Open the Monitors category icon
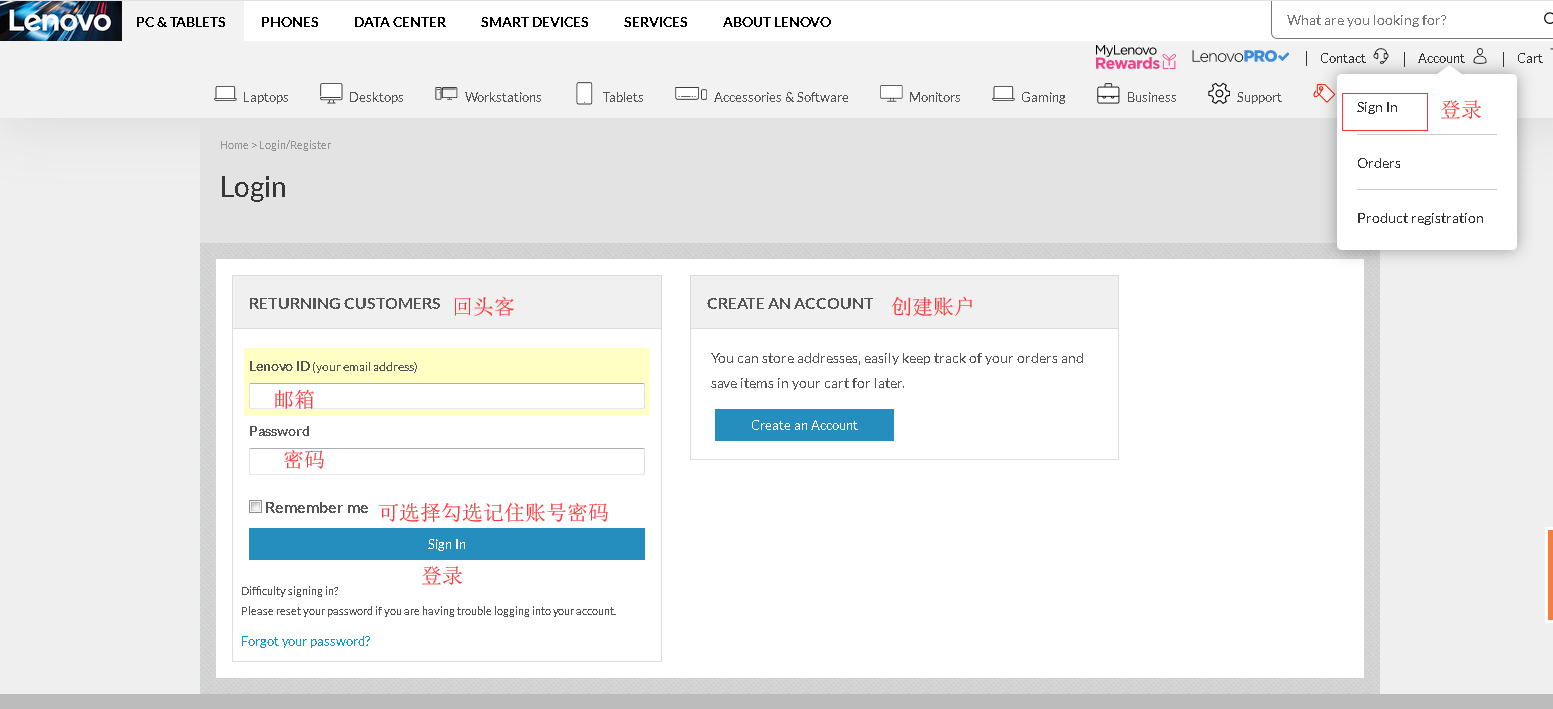1553x709 pixels. [x=891, y=94]
